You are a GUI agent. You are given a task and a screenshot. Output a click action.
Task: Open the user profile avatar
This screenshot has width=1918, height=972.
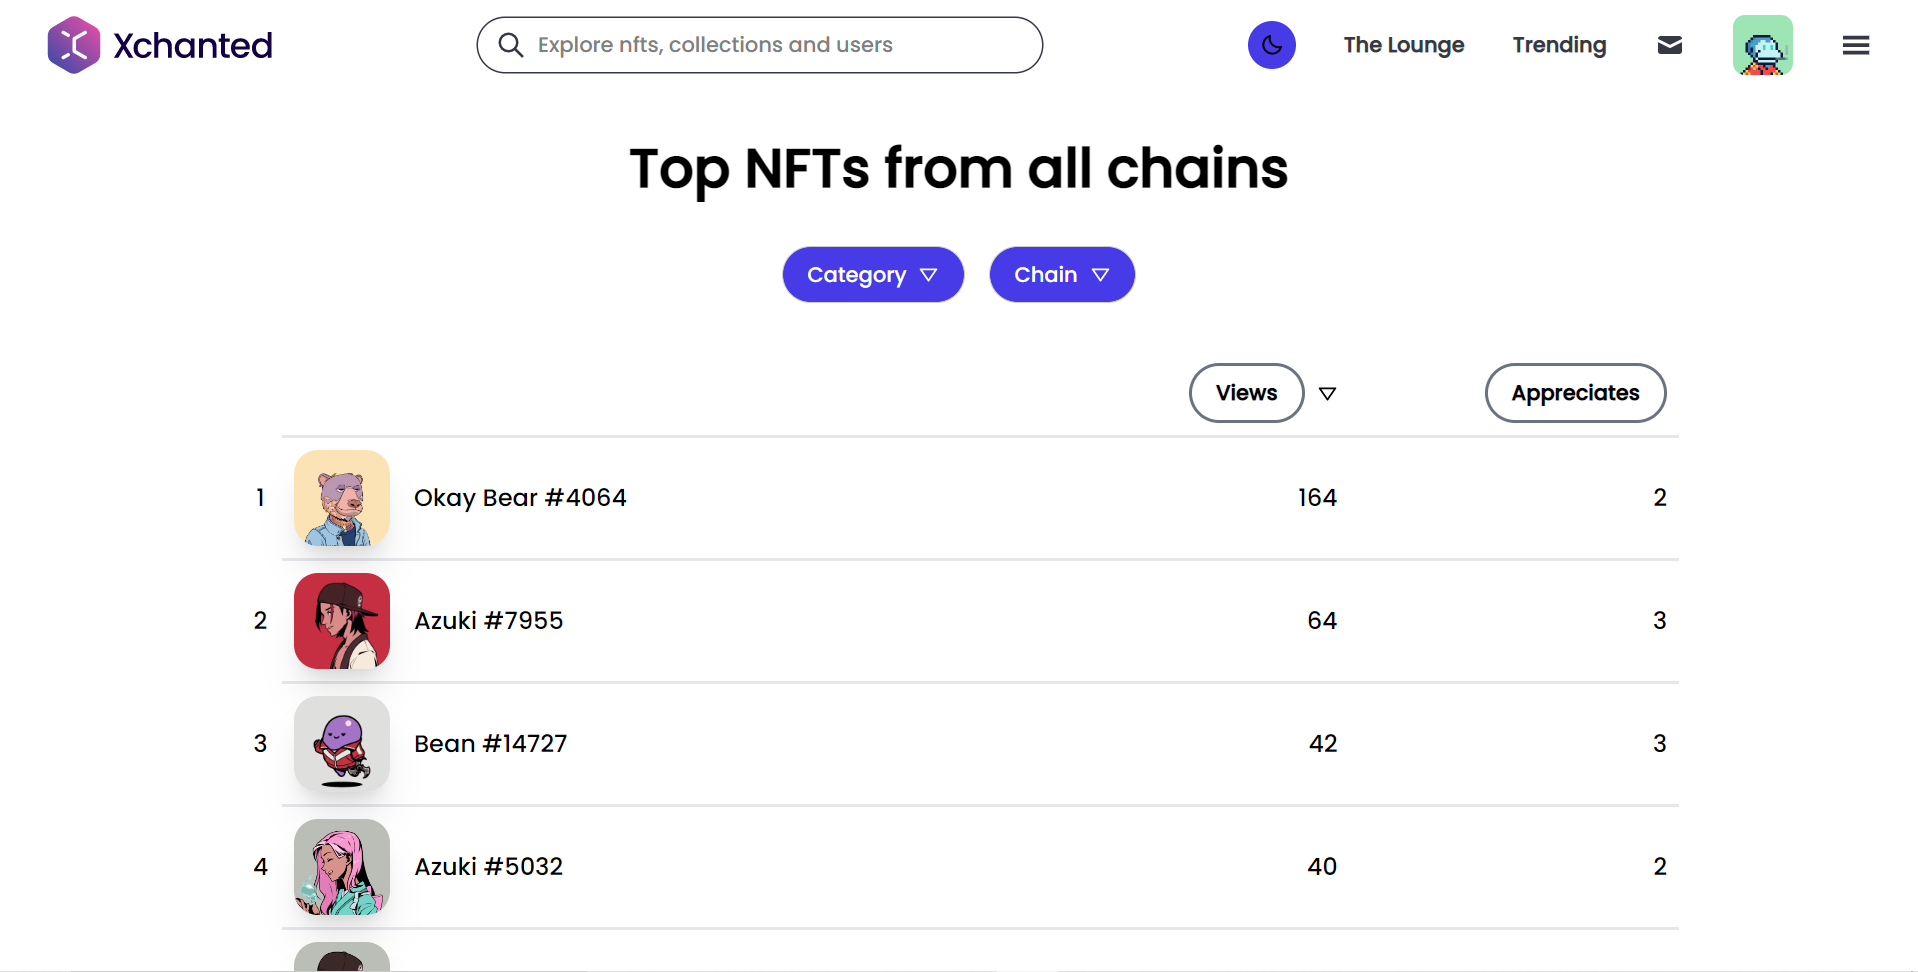click(1762, 45)
